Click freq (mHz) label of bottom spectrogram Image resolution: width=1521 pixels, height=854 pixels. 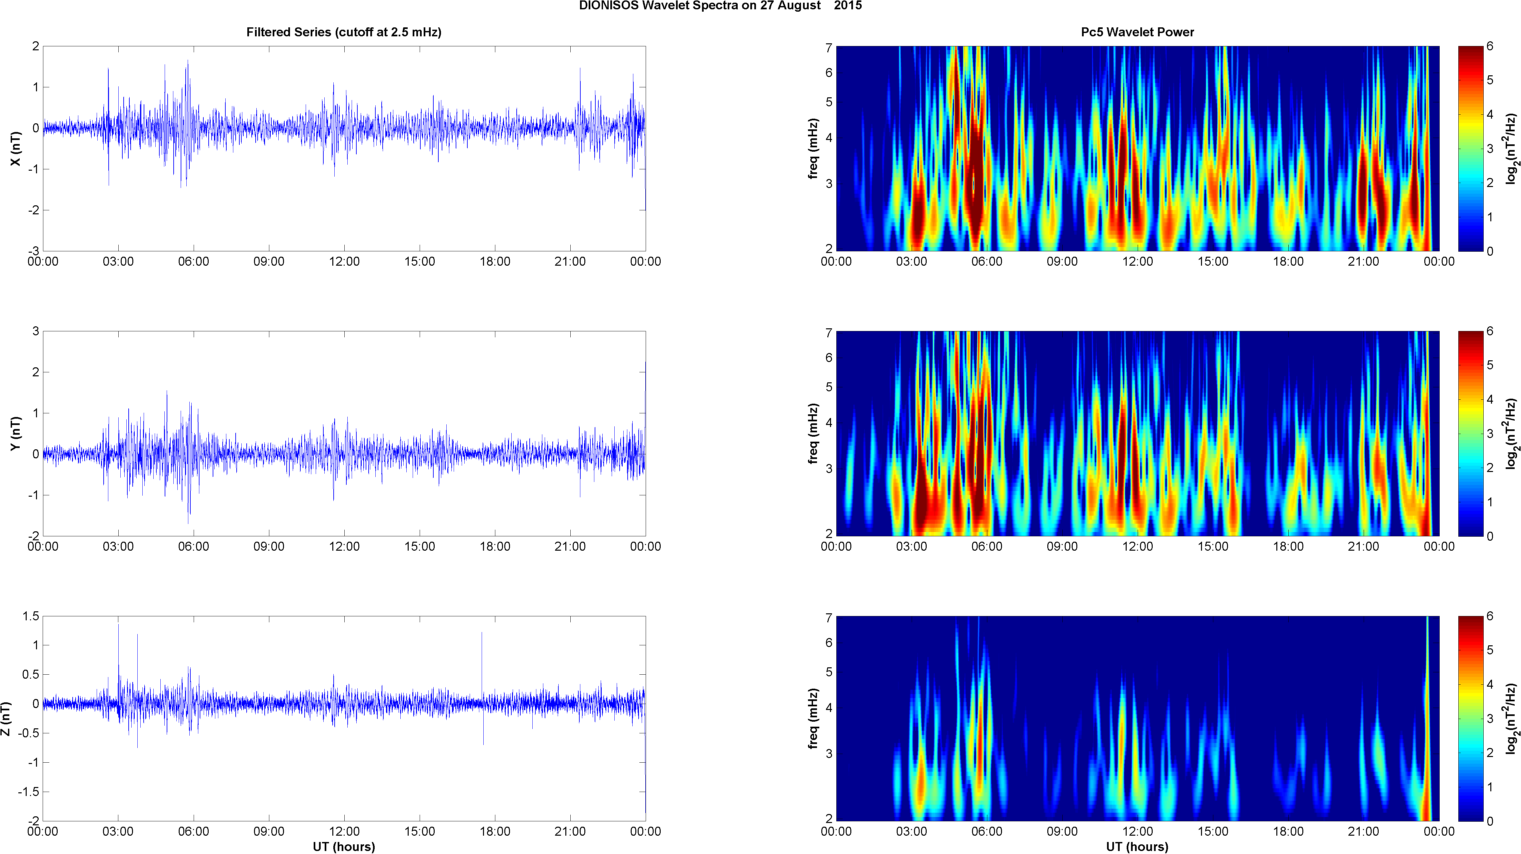coord(814,718)
